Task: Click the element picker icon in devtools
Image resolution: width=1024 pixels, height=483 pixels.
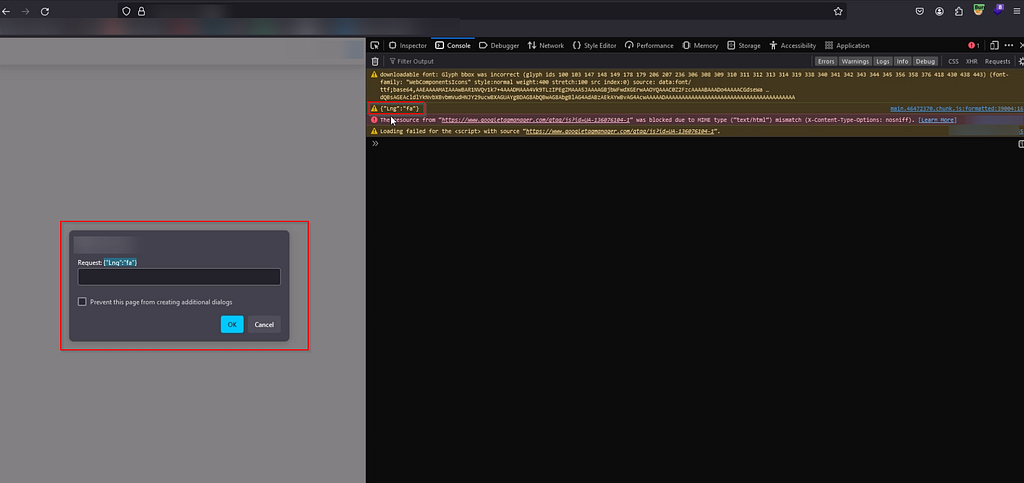Action: pos(374,46)
